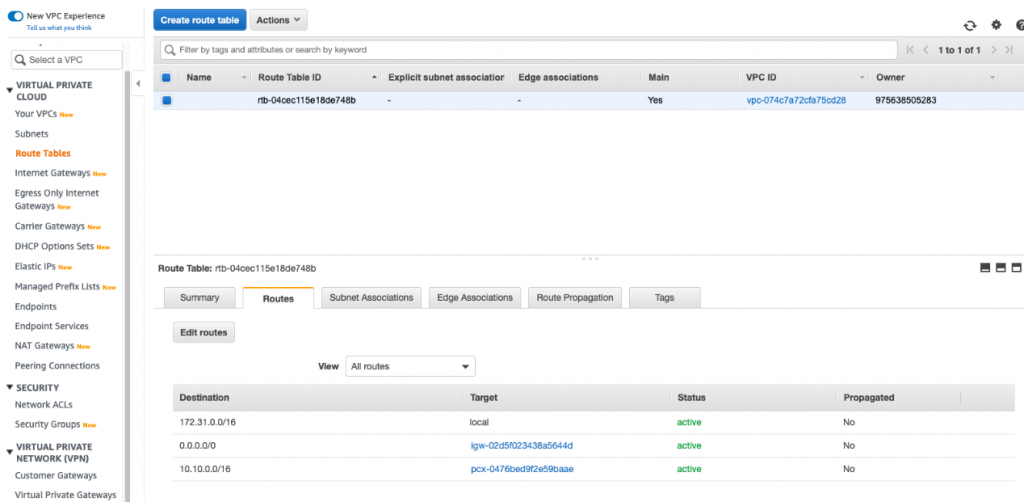Open Subnets in the sidebar
Screen dimensions: 1024x502
[32, 134]
